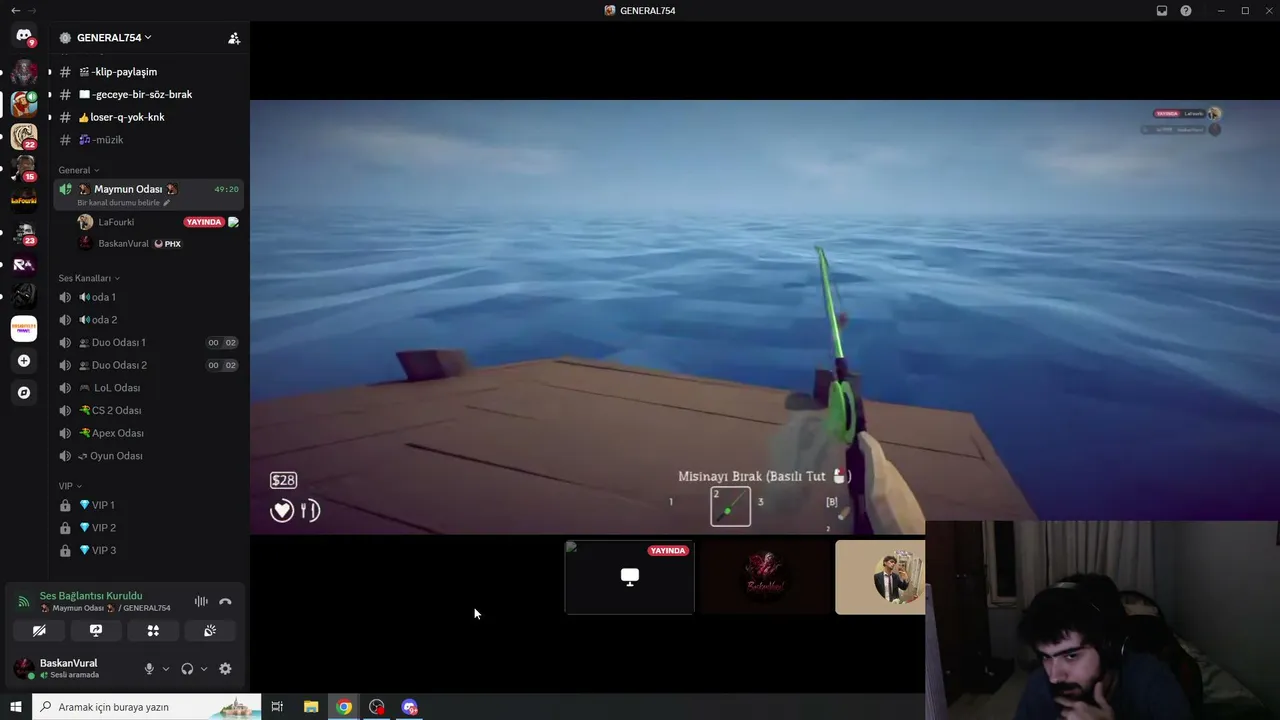This screenshot has height=720, width=1280.
Task: Click the Add a Server plus icon
Action: [x=24, y=361]
